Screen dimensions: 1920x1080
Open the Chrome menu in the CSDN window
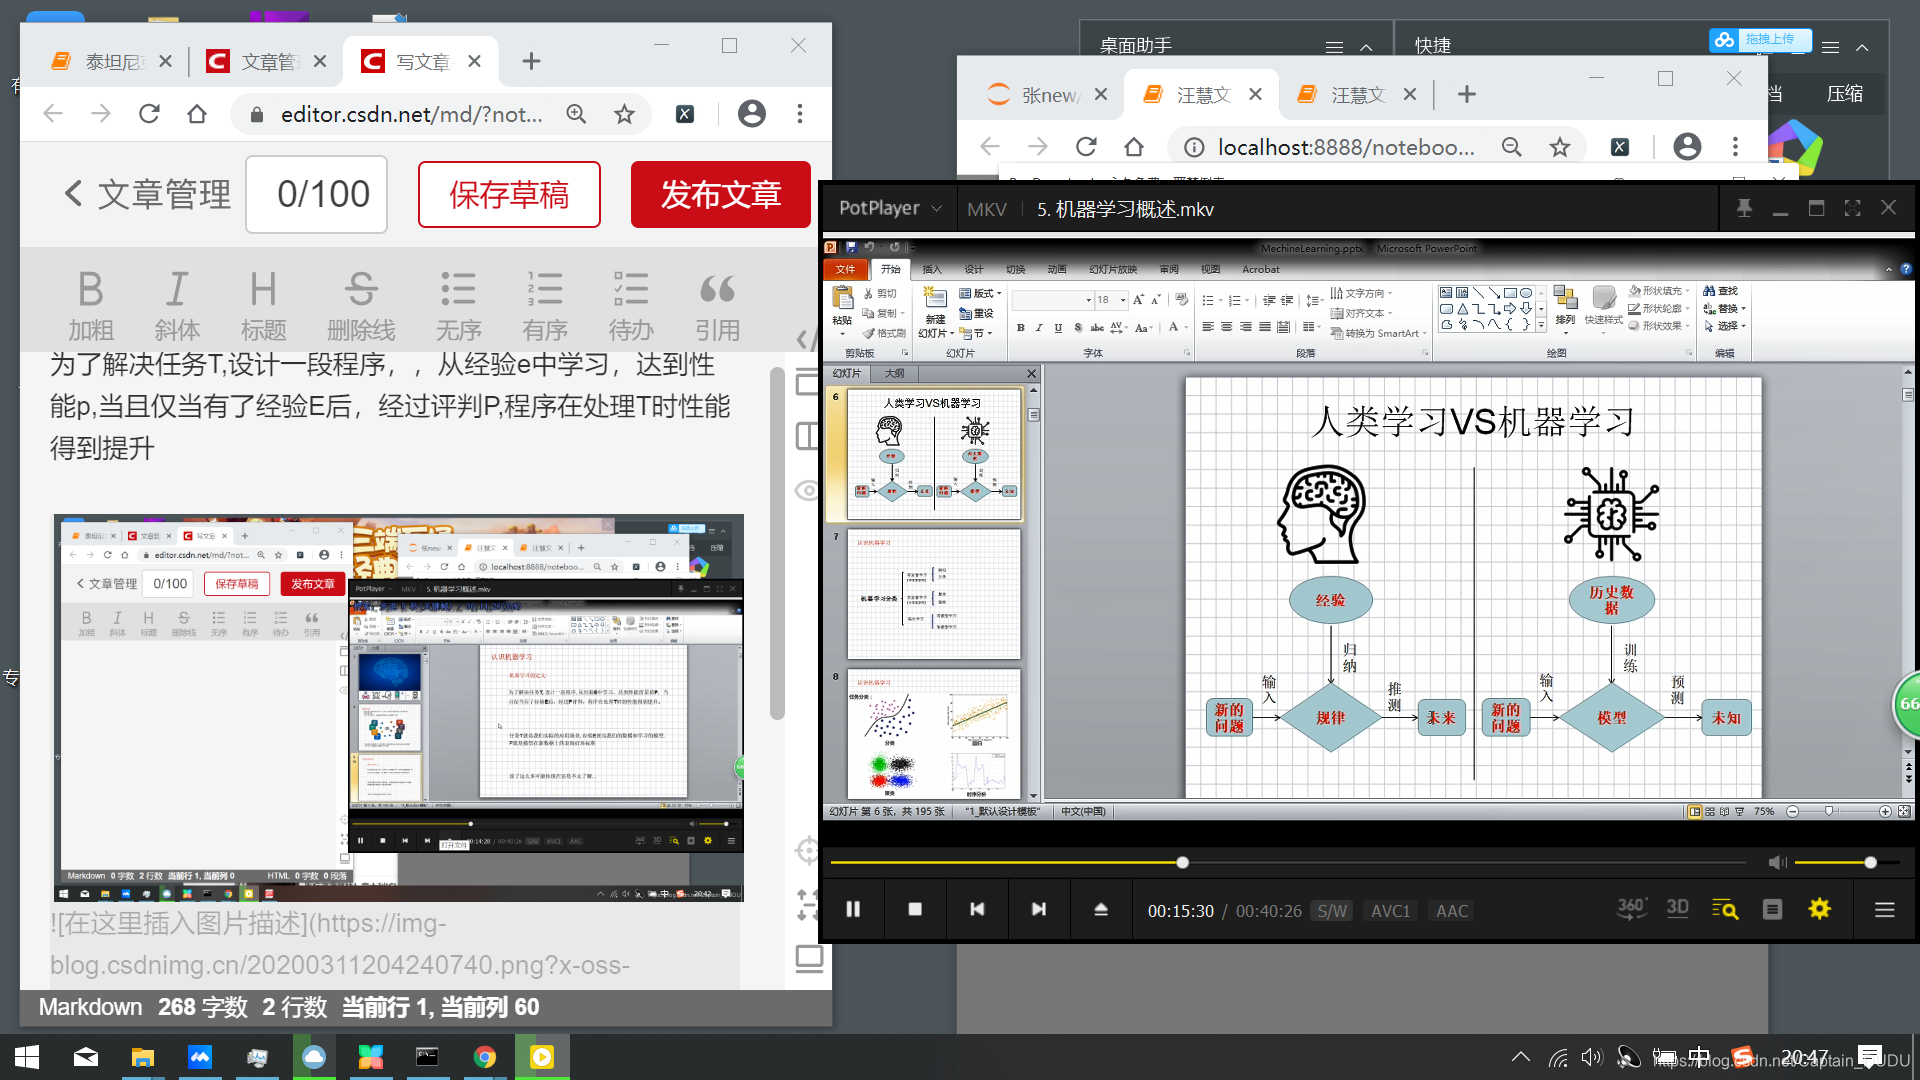coord(799,114)
